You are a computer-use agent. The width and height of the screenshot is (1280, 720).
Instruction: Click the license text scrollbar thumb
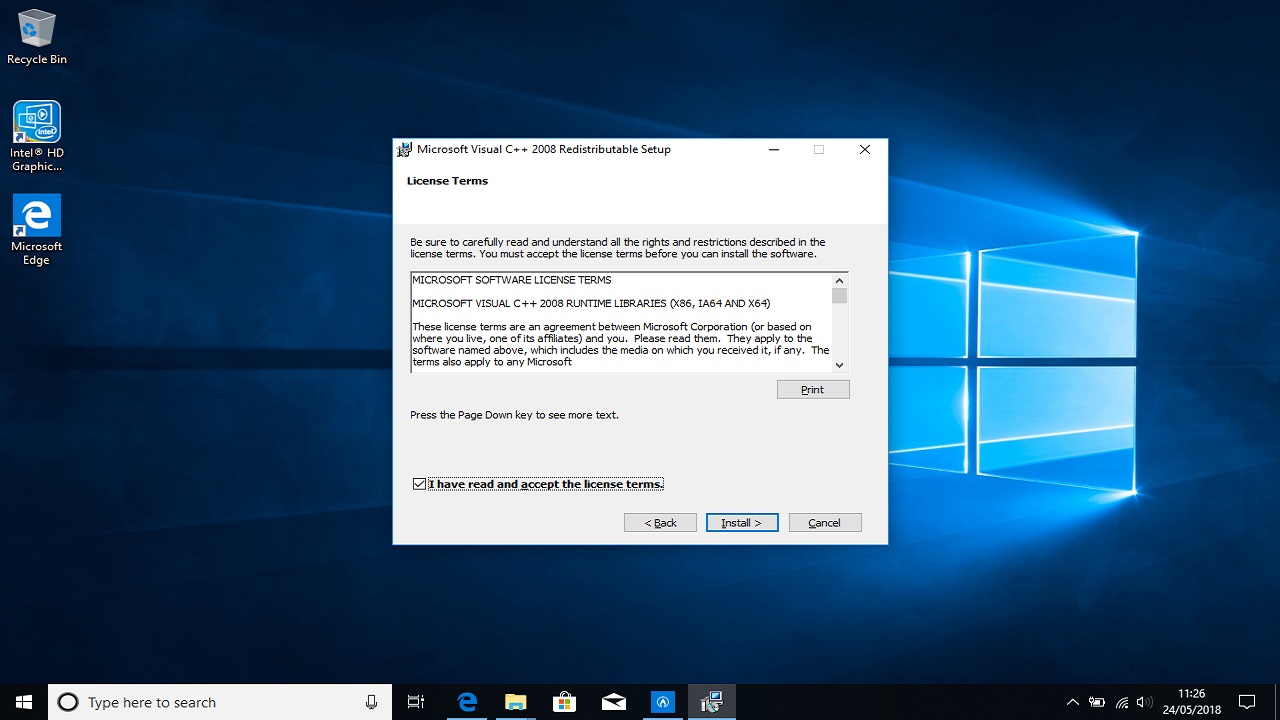[x=840, y=296]
